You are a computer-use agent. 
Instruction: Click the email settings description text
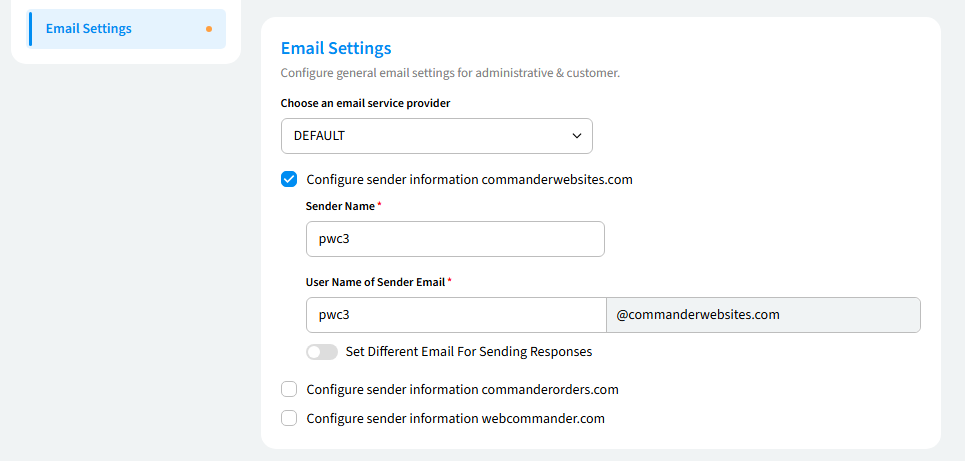(x=450, y=73)
